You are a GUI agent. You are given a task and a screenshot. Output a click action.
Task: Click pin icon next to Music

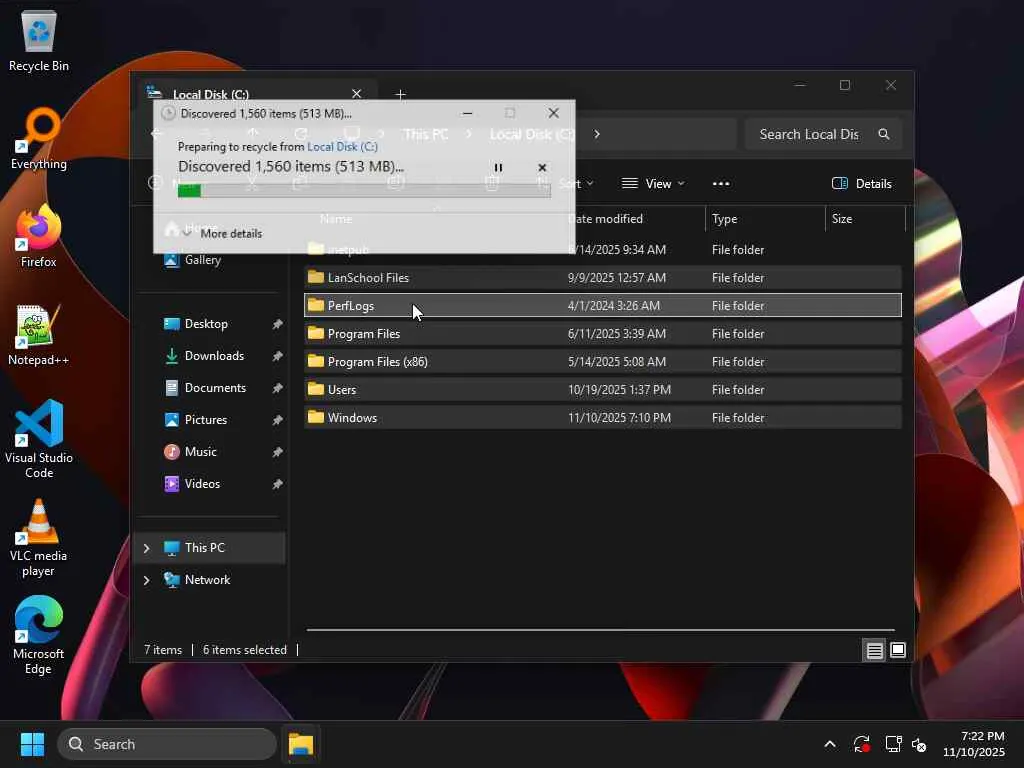coord(278,452)
